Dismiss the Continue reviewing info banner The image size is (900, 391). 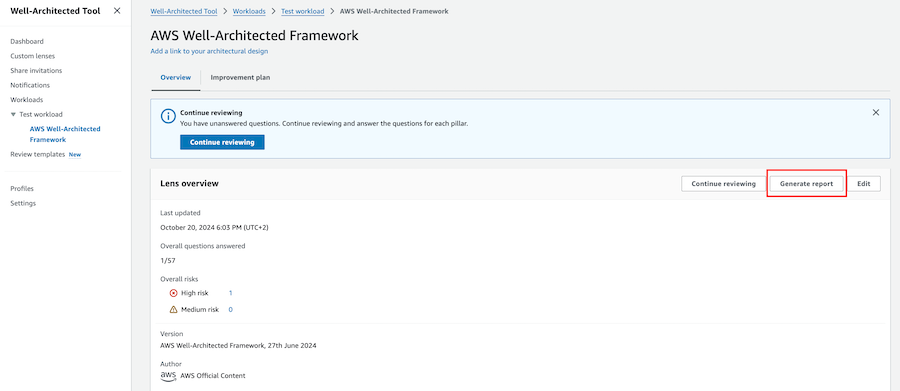tap(875, 113)
